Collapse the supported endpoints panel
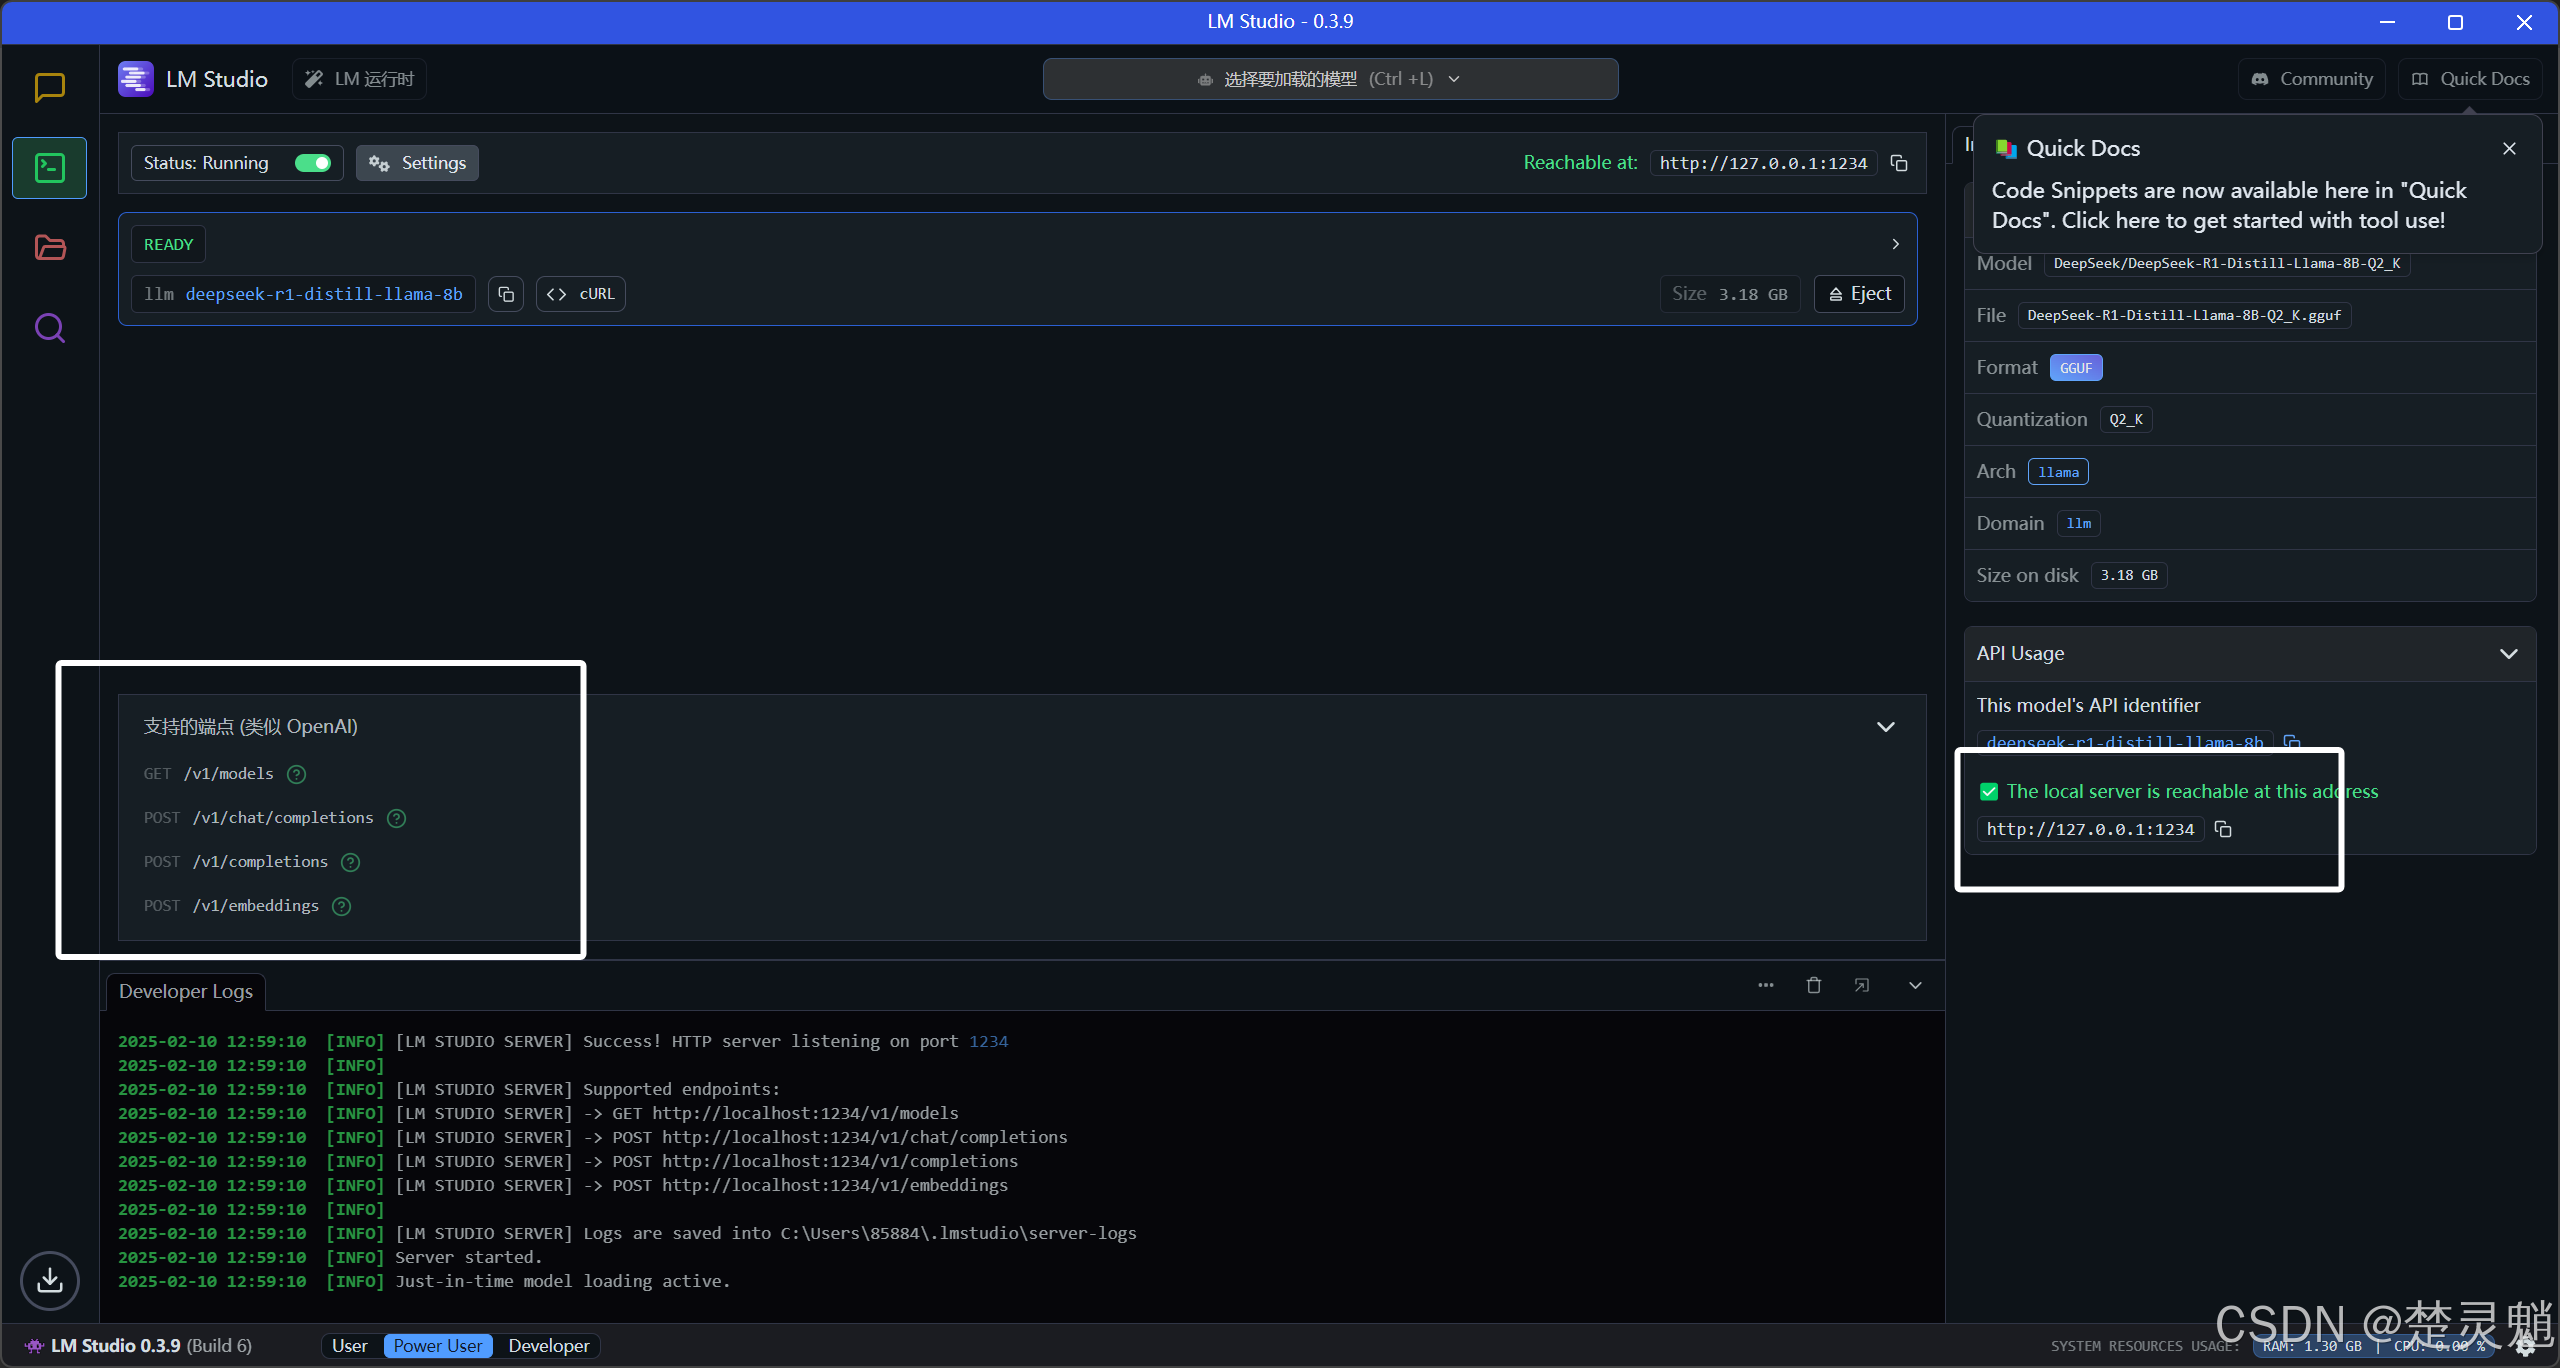Image resolution: width=2560 pixels, height=1368 pixels. tap(1886, 727)
